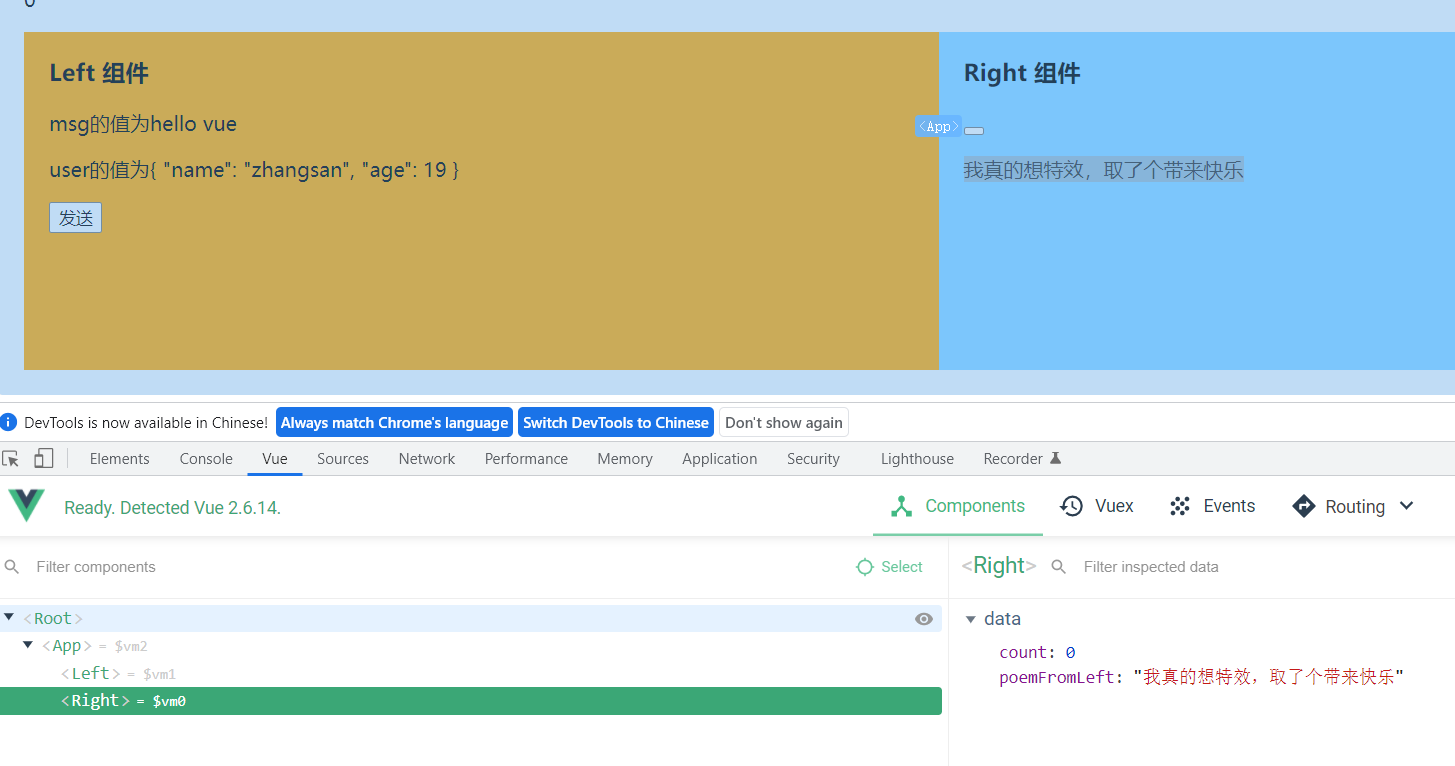Click the inspect element cursor icon
Image resolution: width=1455 pixels, height=766 pixels.
(11, 458)
